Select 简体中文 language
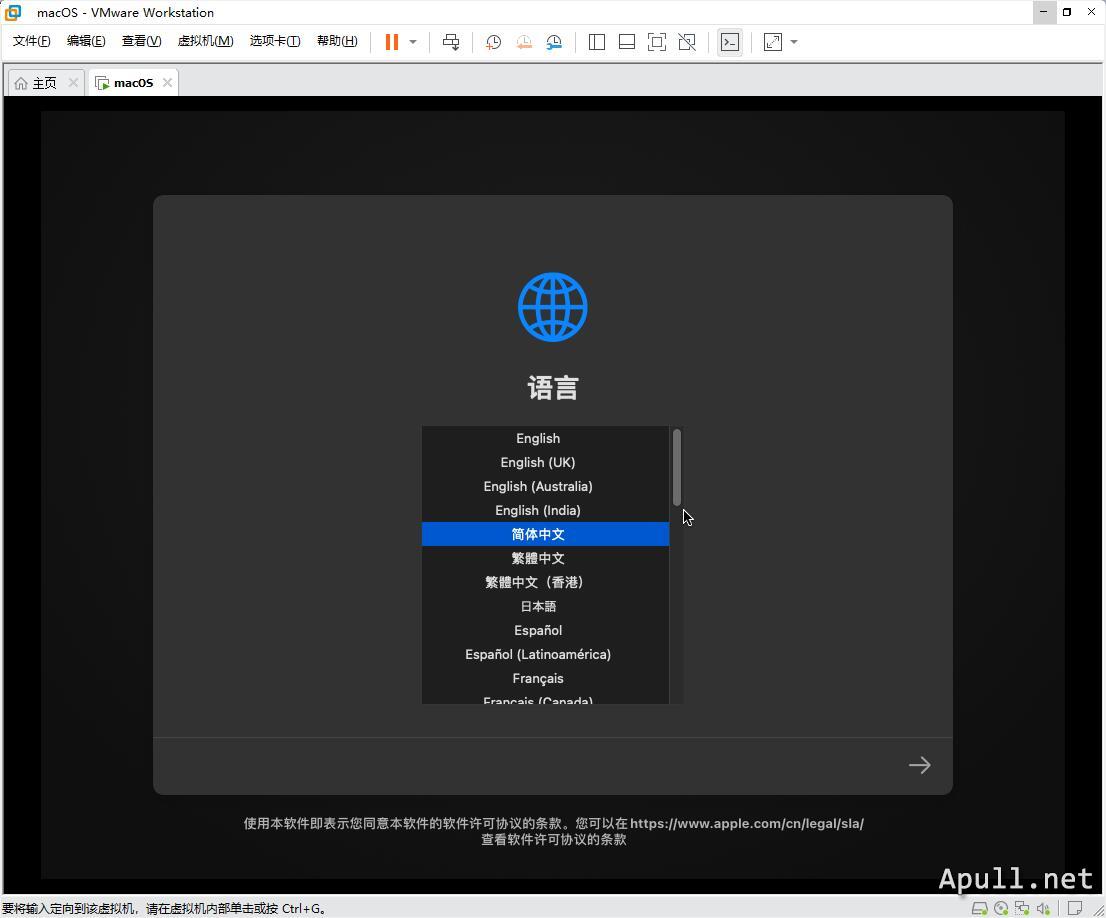This screenshot has width=1106, height=918. (545, 534)
